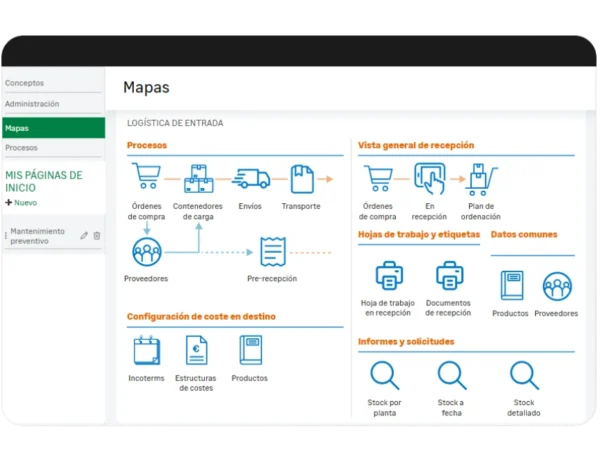Open Productos book icon under Configuración de coste

click(x=251, y=350)
